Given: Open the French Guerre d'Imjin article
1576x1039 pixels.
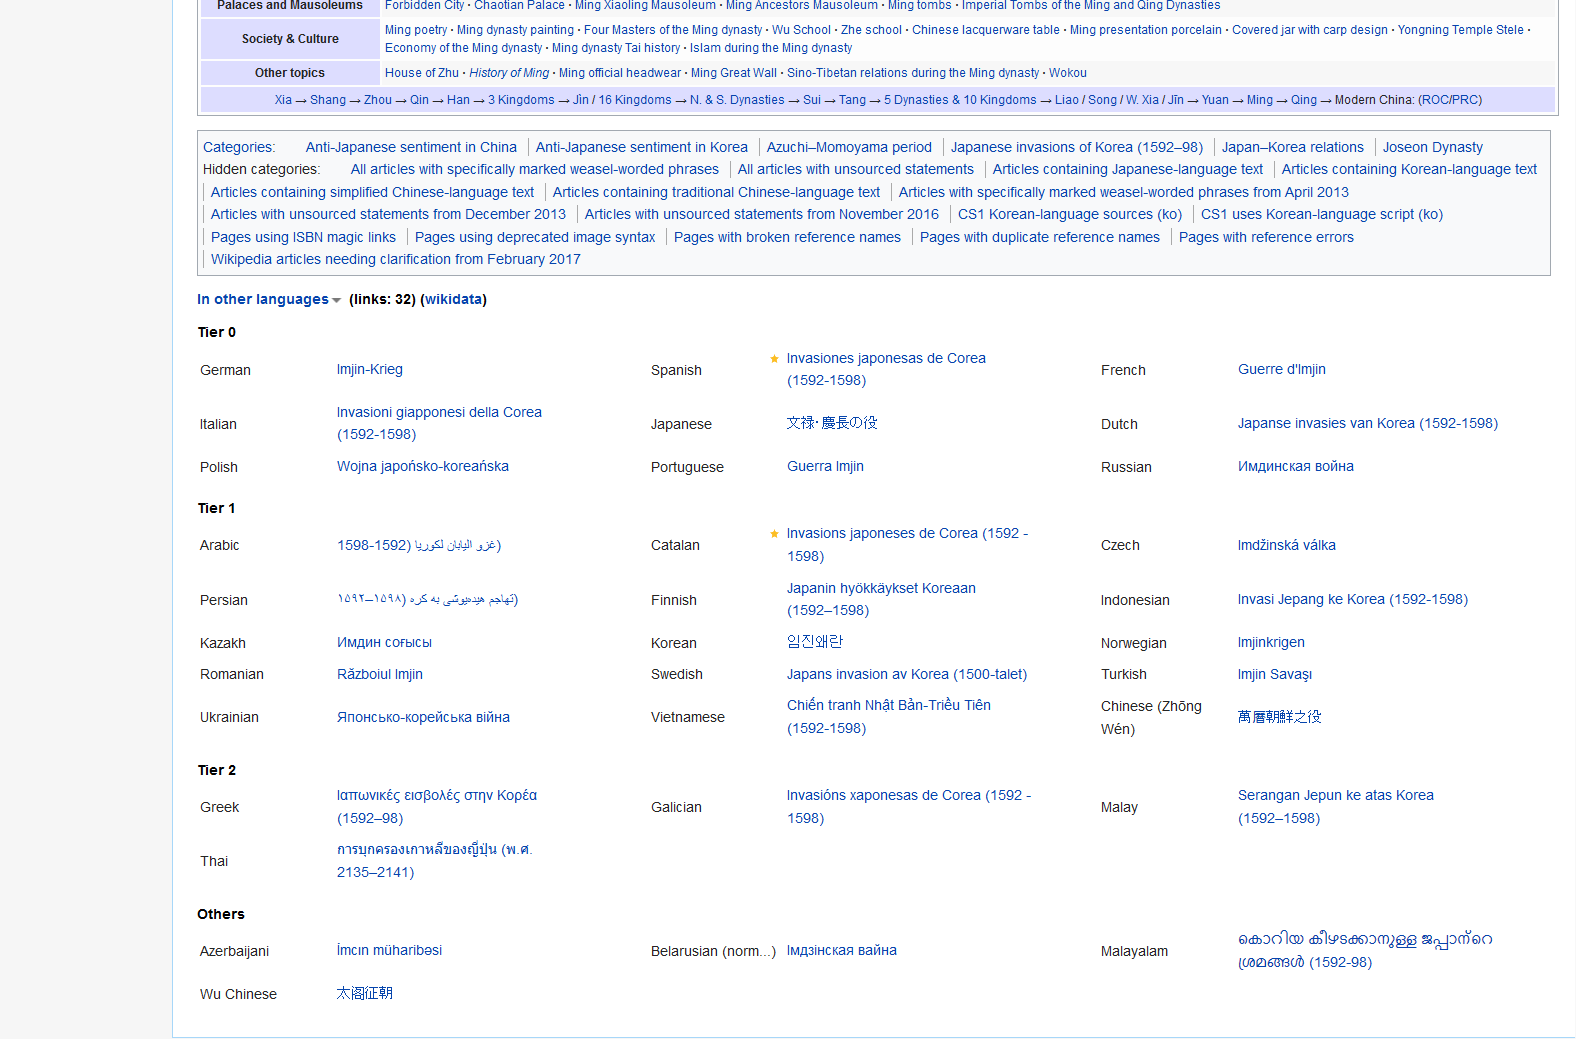Looking at the screenshot, I should click(x=1282, y=369).
